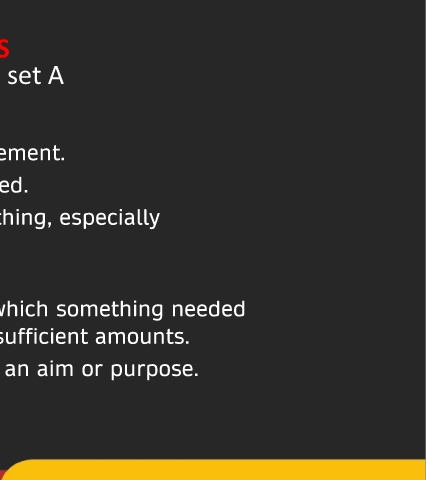Click the word 'an' starting the last line
This screenshot has height=480, width=426.
(17, 370)
